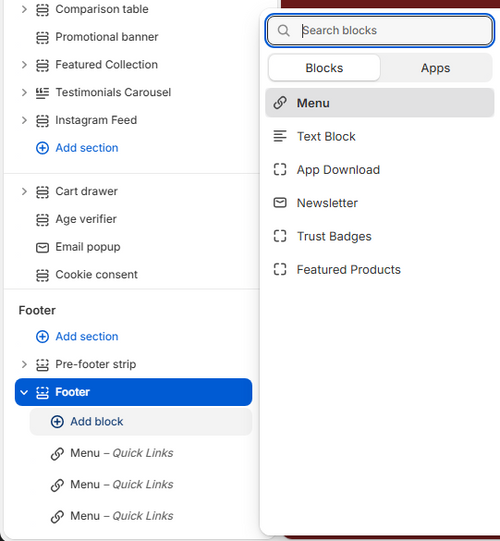Select the highlighted Footer section row
Image resolution: width=500 pixels, height=541 pixels.
134,392
